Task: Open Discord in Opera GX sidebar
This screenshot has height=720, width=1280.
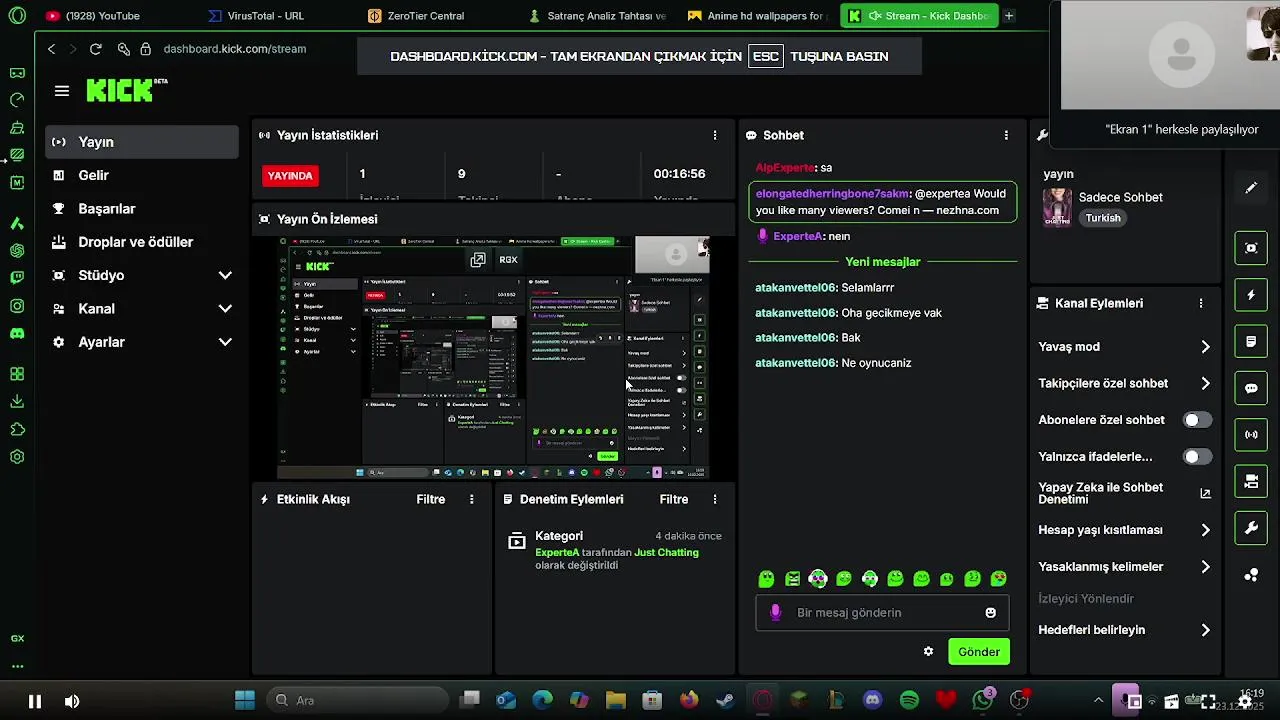Action: tap(17, 333)
